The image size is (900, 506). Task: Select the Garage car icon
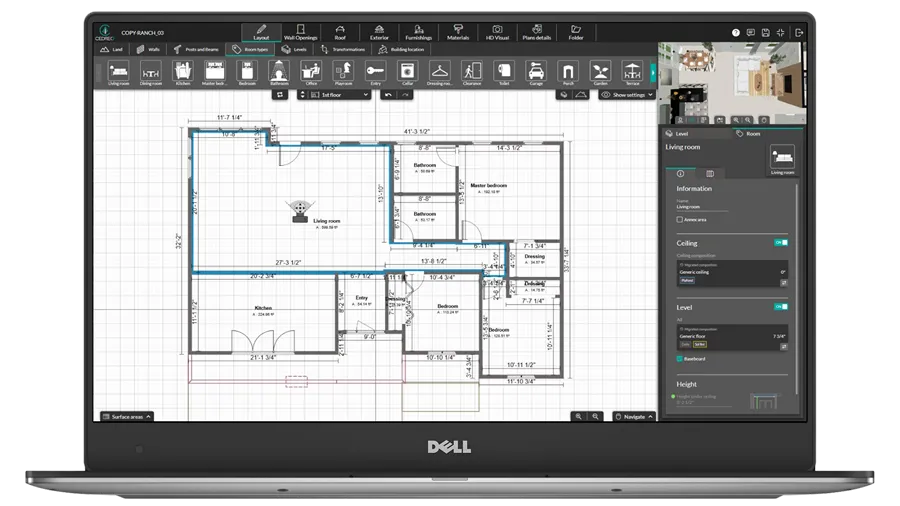pos(536,73)
